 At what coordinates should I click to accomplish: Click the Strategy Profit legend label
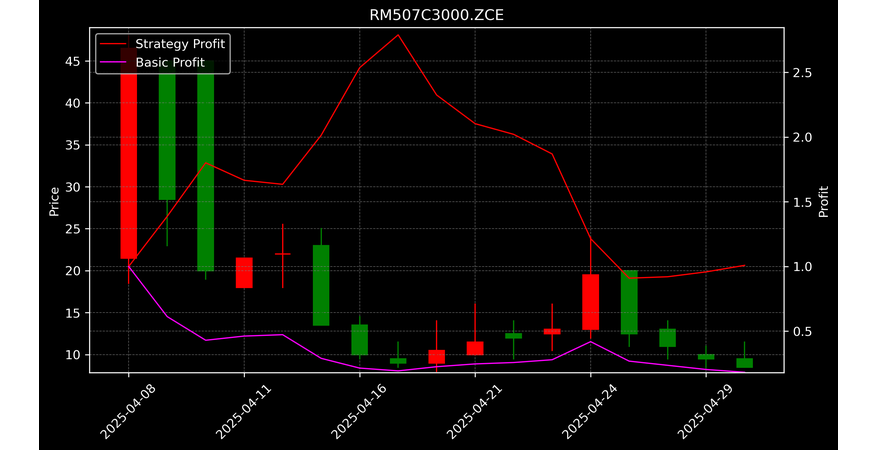180,44
